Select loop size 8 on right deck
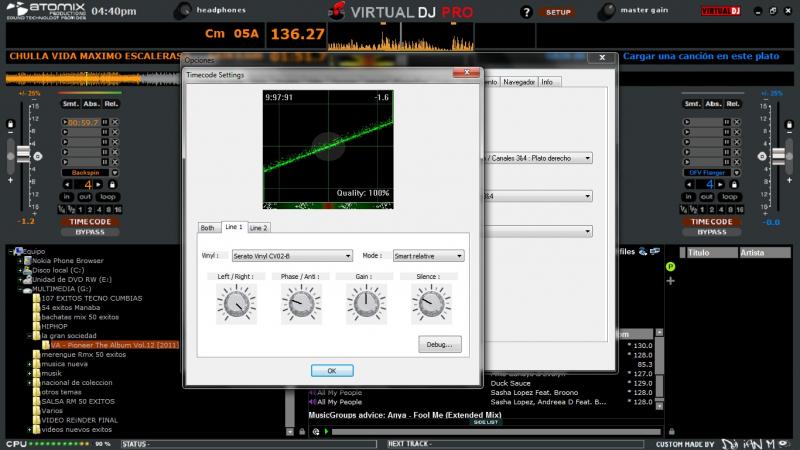 730,209
